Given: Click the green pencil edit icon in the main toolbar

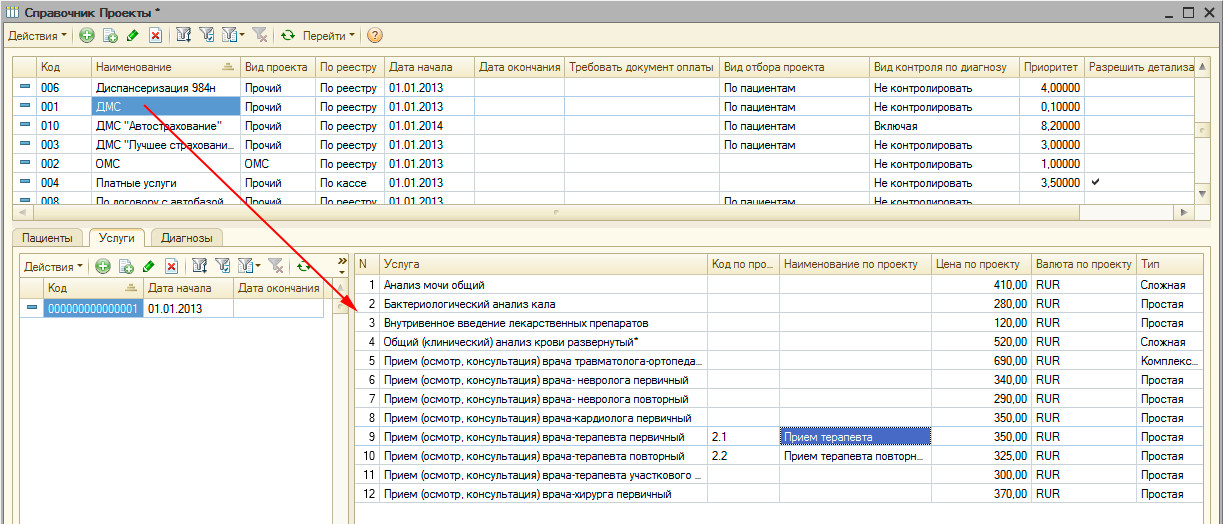Looking at the screenshot, I should (133, 35).
